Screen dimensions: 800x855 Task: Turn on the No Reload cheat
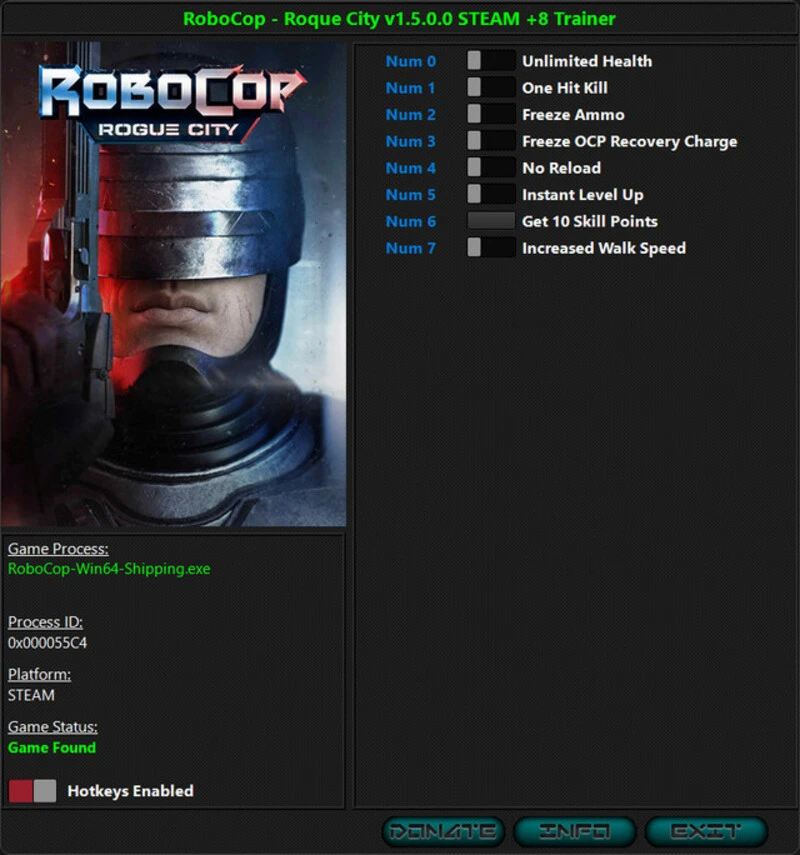click(x=490, y=168)
